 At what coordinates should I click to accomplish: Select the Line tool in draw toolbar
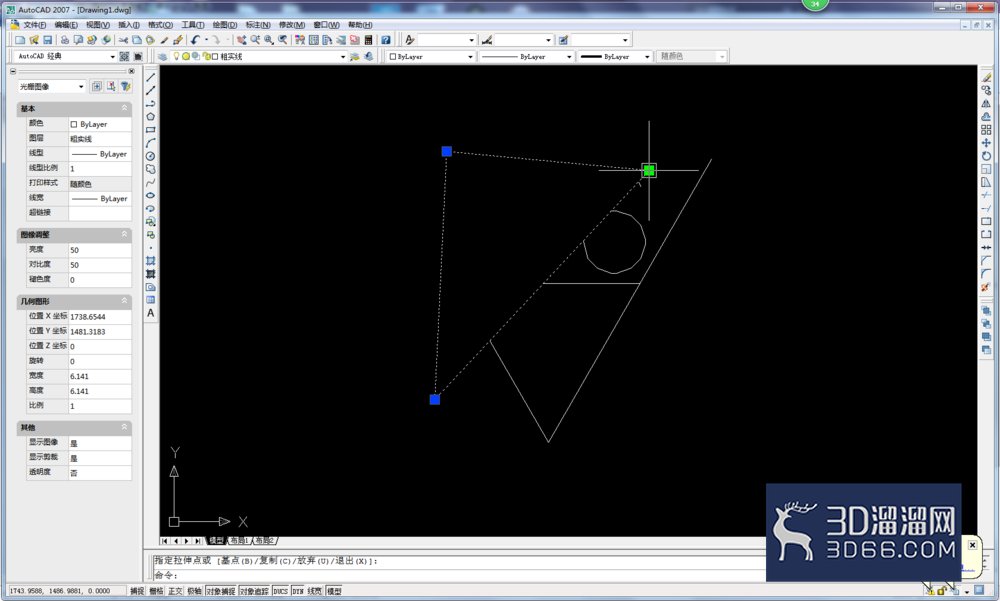point(151,77)
